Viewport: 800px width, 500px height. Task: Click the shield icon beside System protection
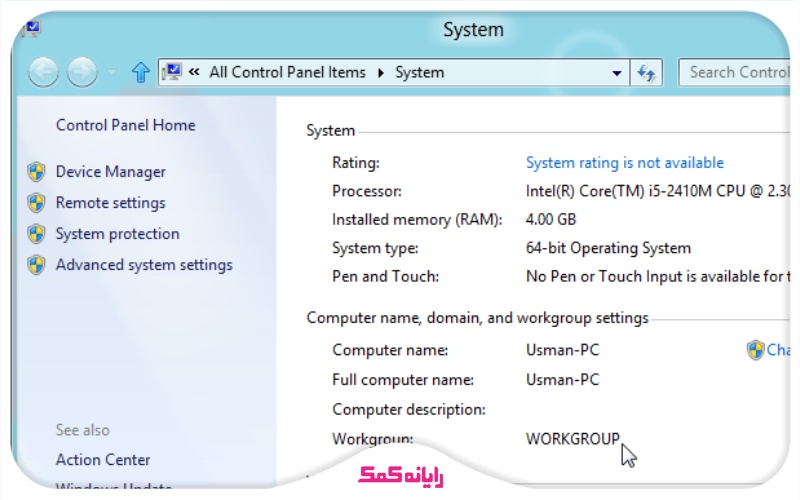tap(37, 234)
